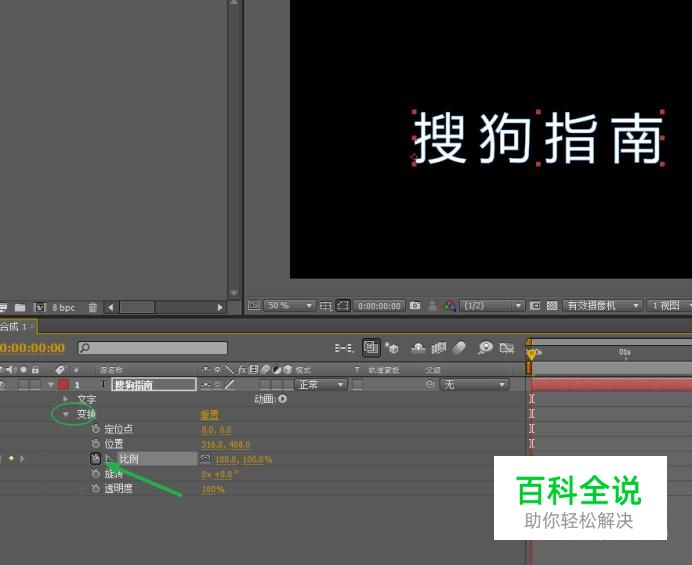The height and width of the screenshot is (565, 692).
Task: Open (1/2) resolution dropdown
Action: pyautogui.click(x=492, y=305)
